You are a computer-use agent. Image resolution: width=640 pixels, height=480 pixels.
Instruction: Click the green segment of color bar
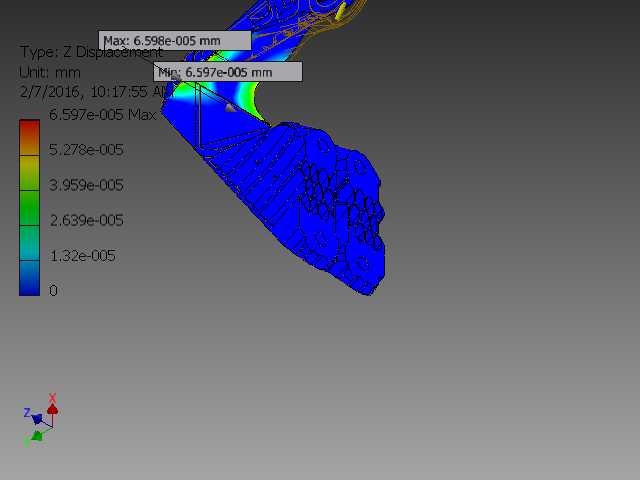[x=29, y=208]
